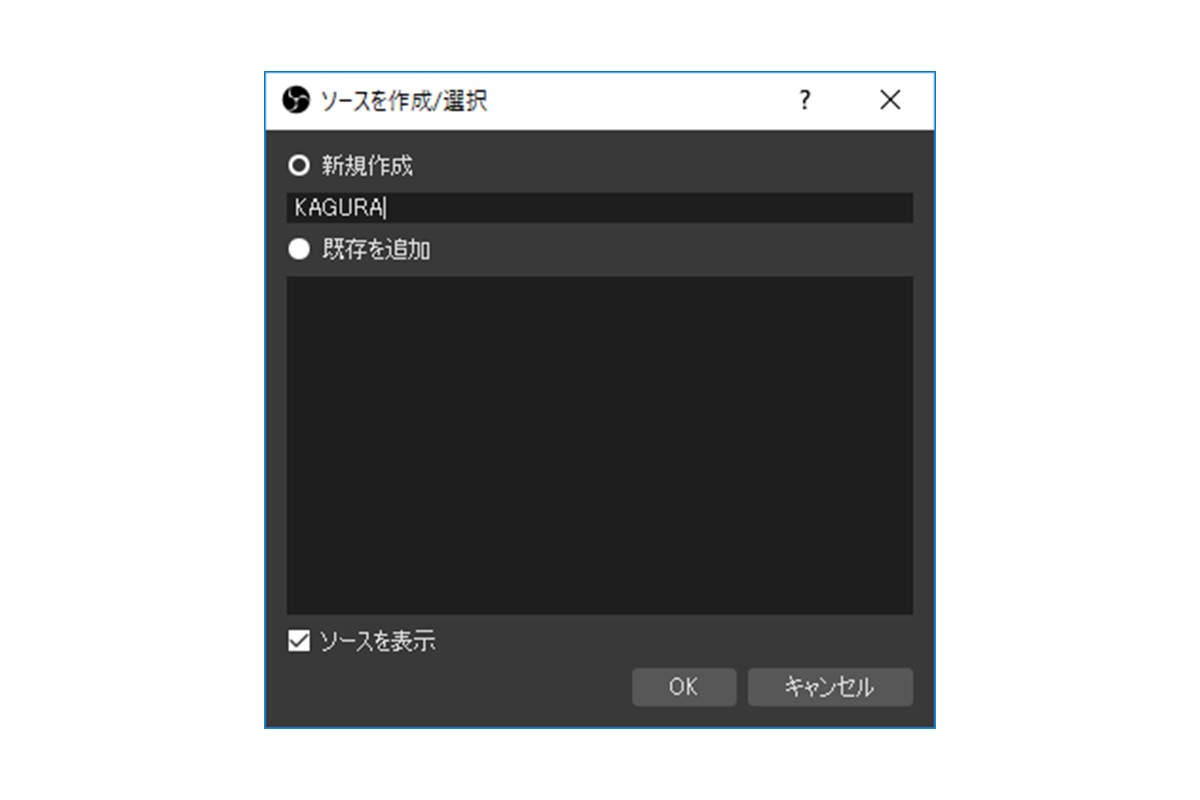The width and height of the screenshot is (1200, 800).
Task: Select the 新規作成 radio button
Action: coord(299,166)
